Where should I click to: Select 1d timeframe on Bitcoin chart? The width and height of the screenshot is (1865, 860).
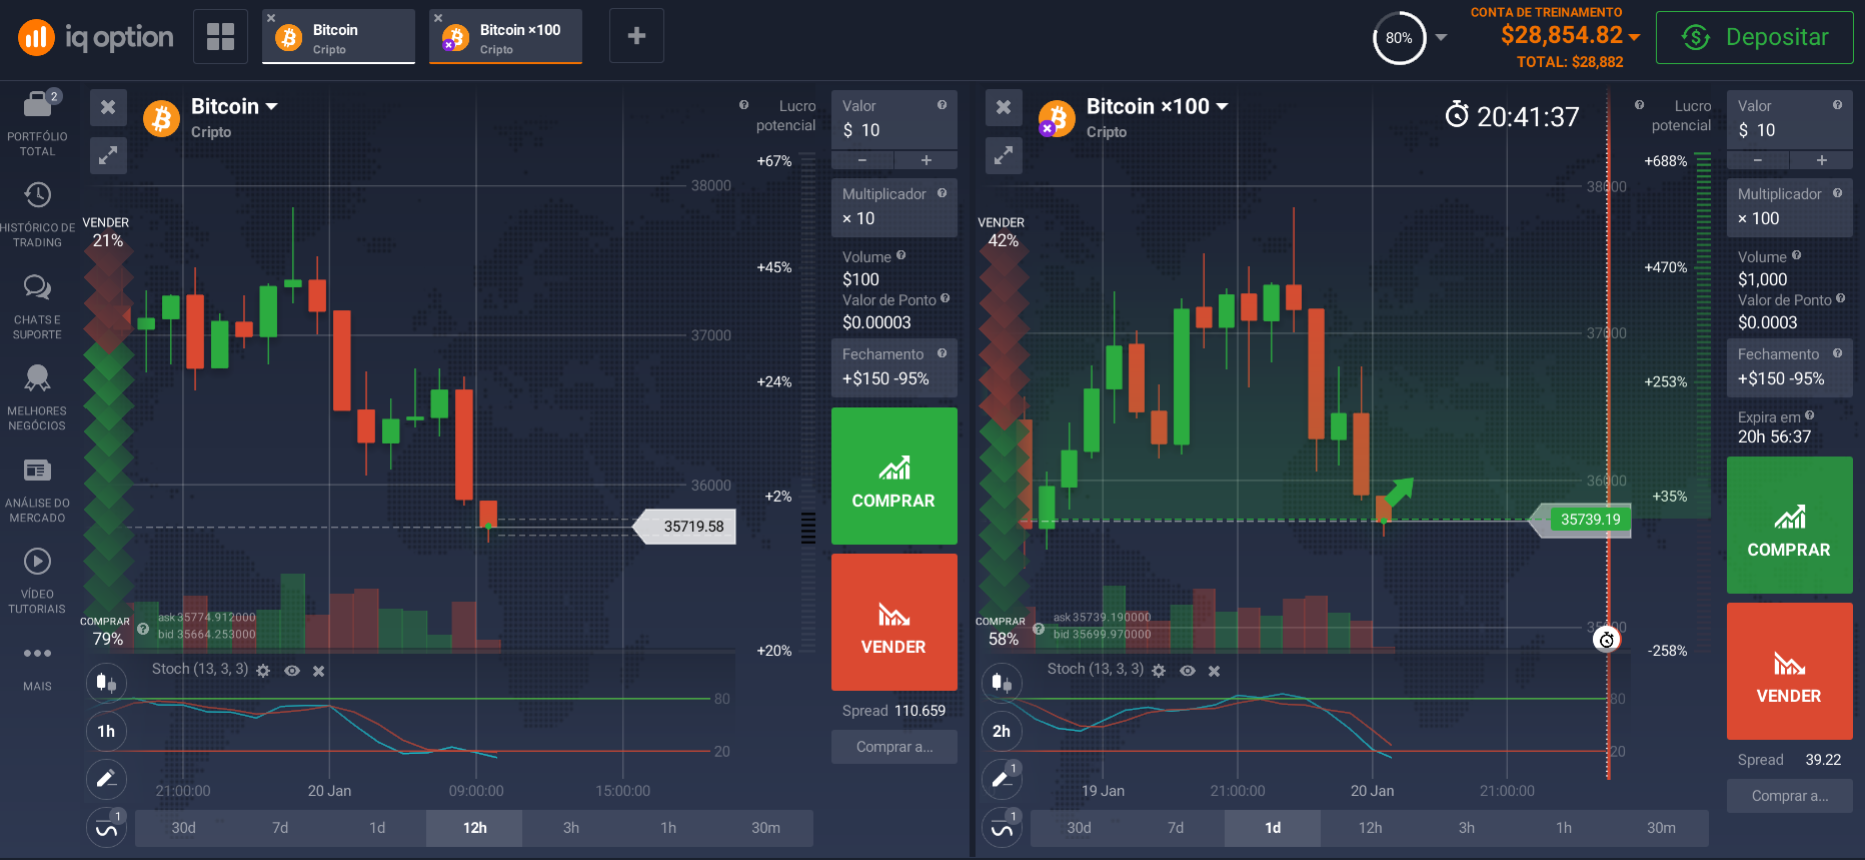pyautogui.click(x=377, y=828)
